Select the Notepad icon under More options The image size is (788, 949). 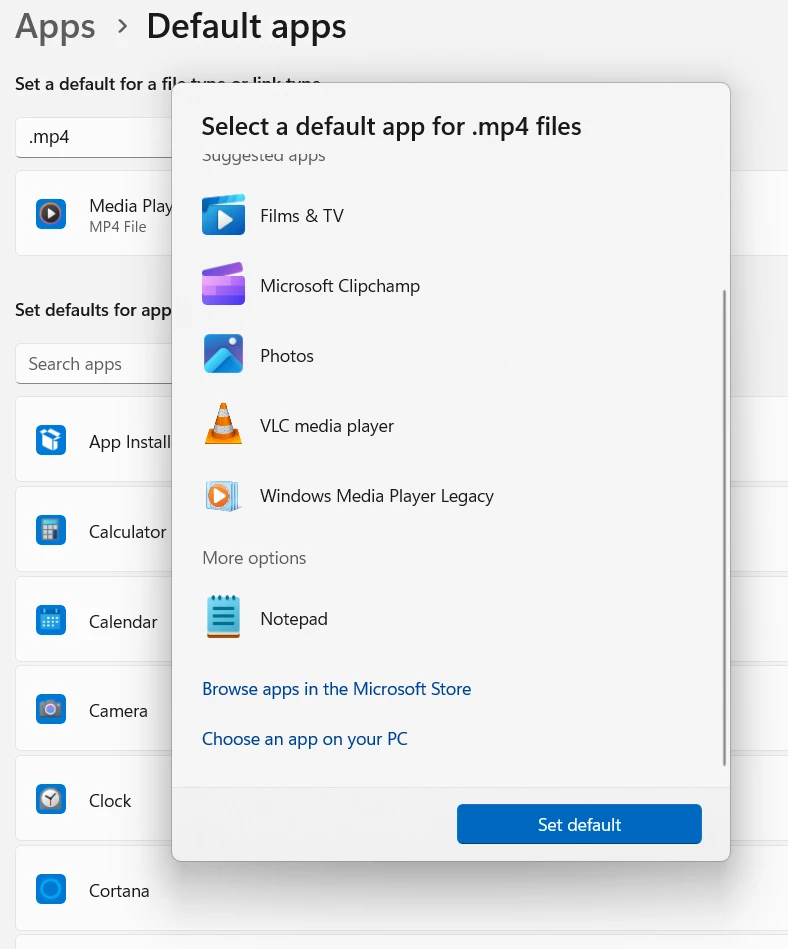[223, 617]
